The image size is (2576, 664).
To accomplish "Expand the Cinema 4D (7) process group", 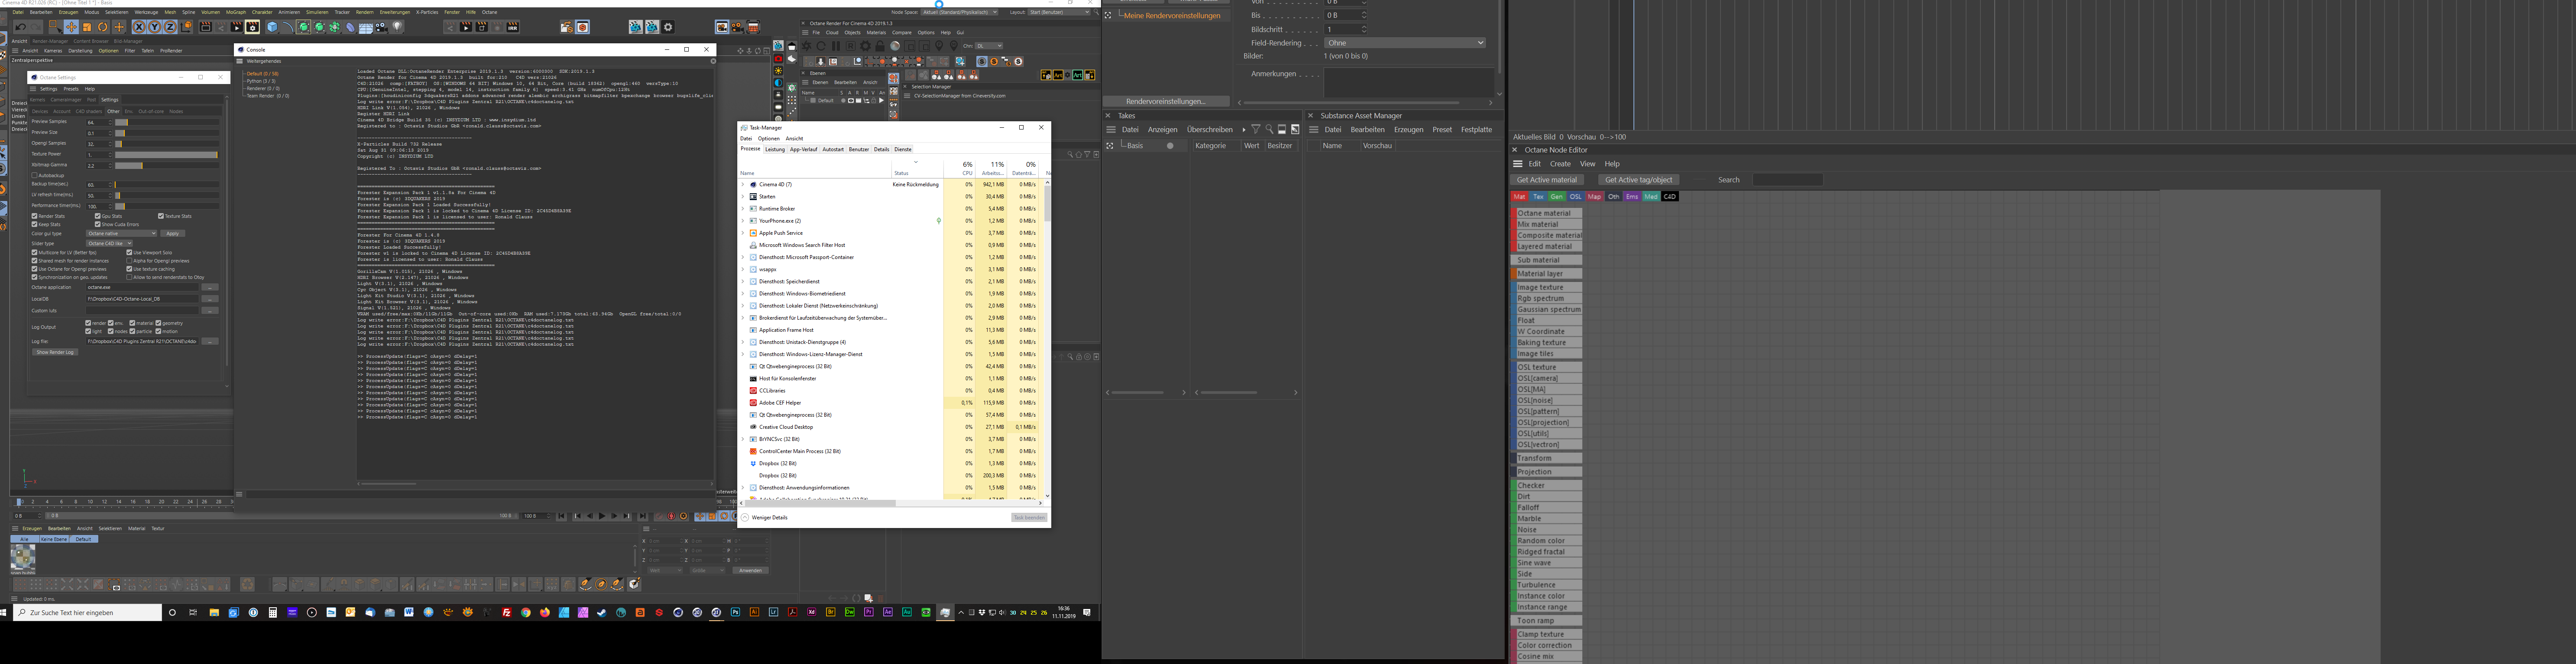I will click(743, 185).
